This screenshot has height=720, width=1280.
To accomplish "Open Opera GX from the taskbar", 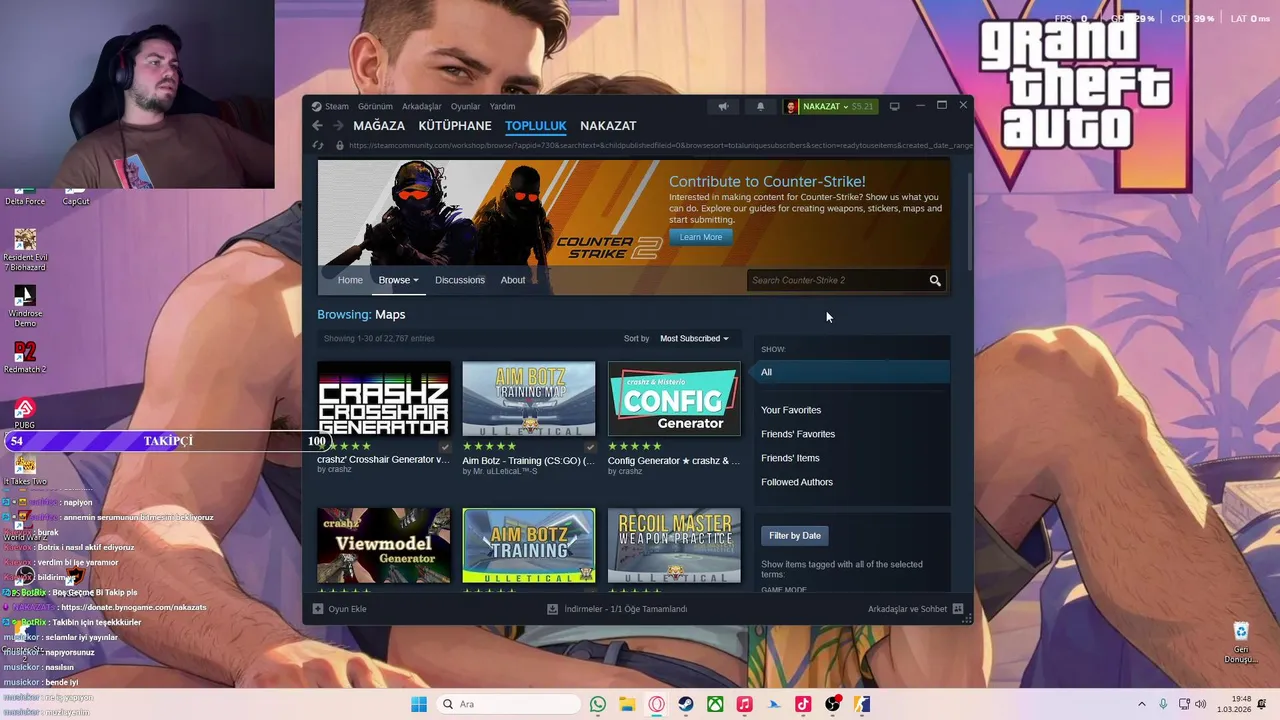I will (x=657, y=704).
